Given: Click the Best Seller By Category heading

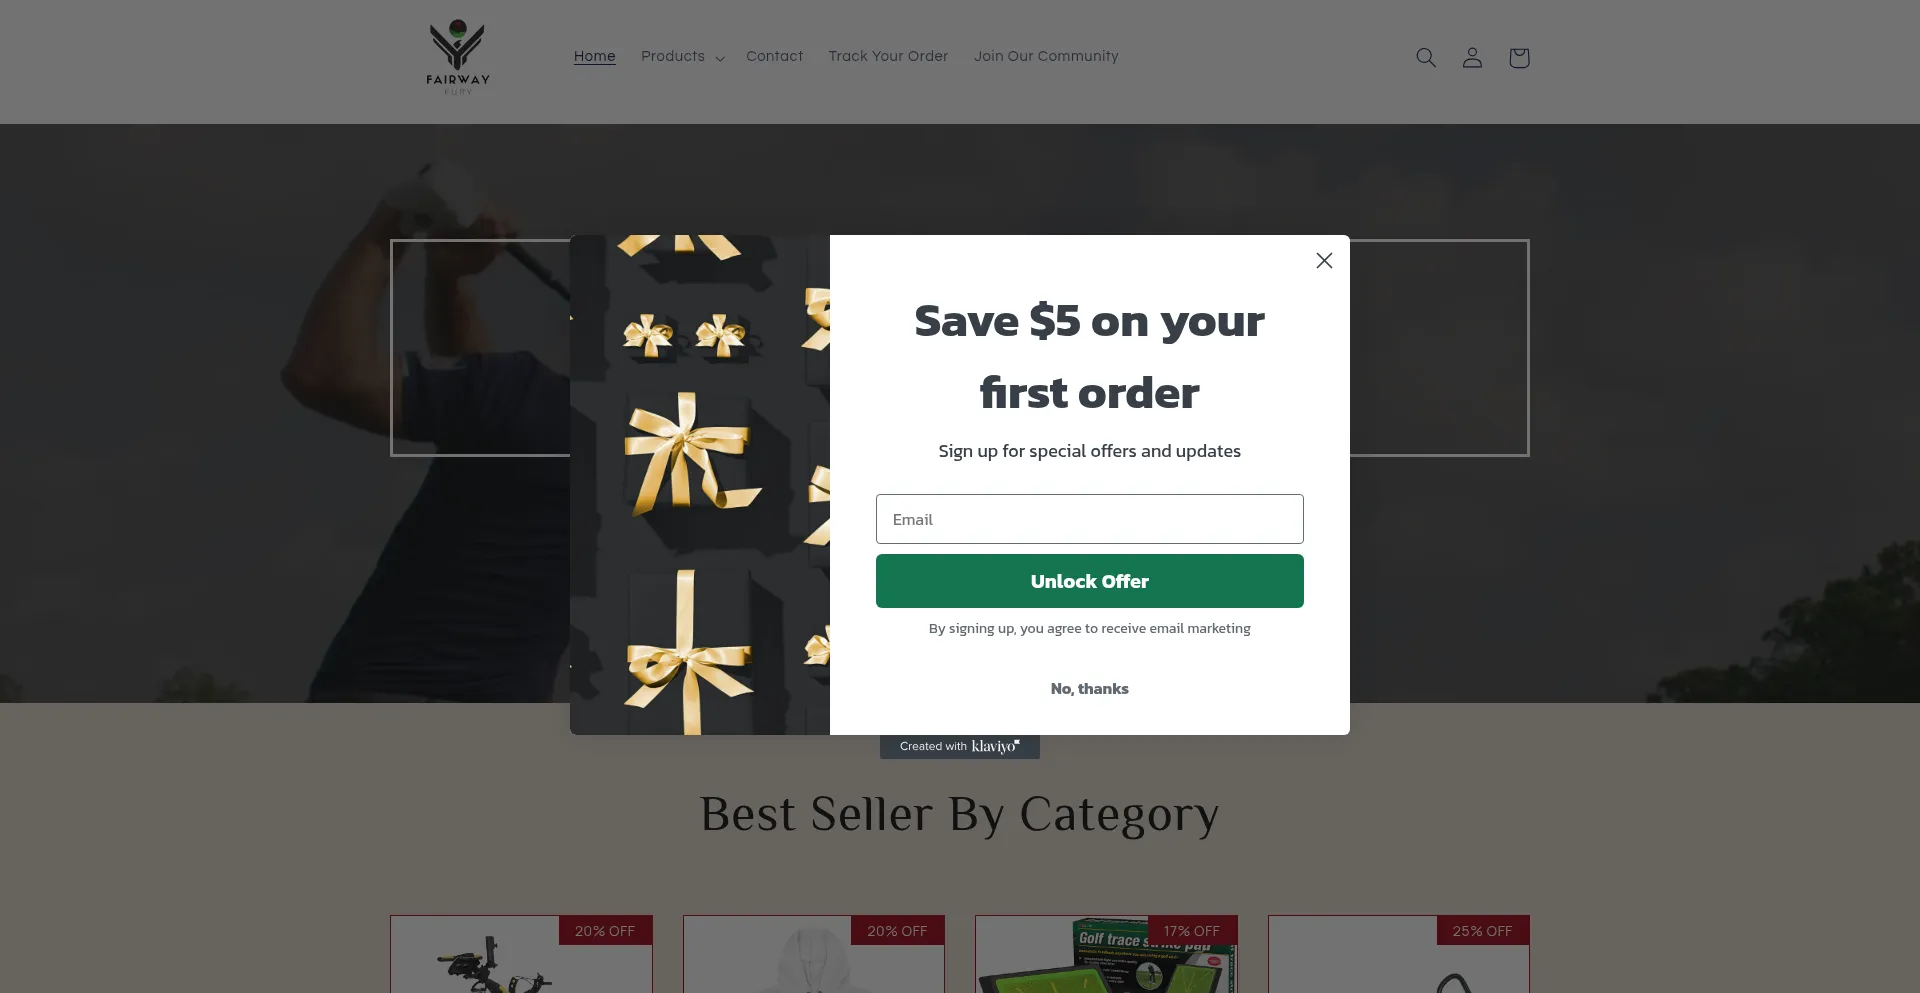Looking at the screenshot, I should 960,815.
